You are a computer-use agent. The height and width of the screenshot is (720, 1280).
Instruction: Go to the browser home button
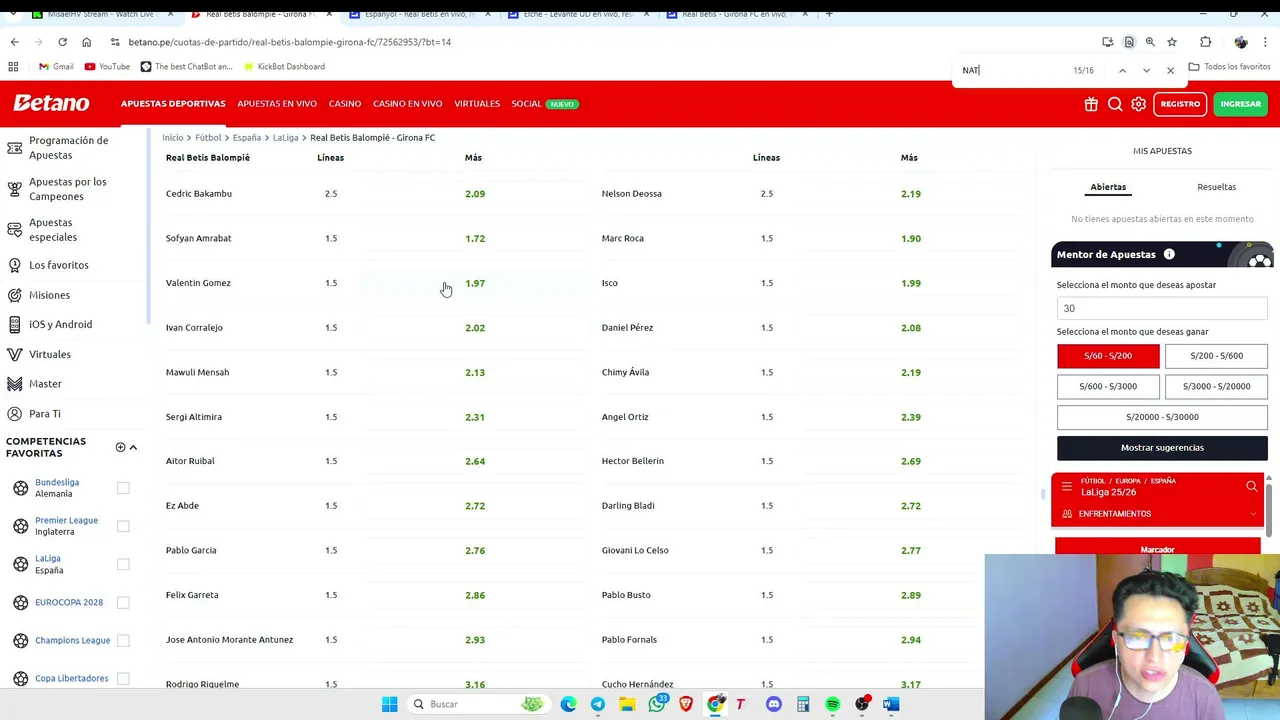click(x=86, y=42)
